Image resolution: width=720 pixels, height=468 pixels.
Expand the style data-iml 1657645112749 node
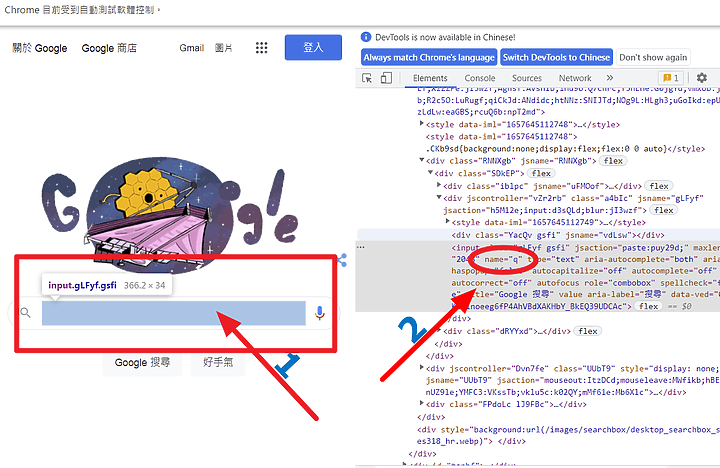[448, 221]
